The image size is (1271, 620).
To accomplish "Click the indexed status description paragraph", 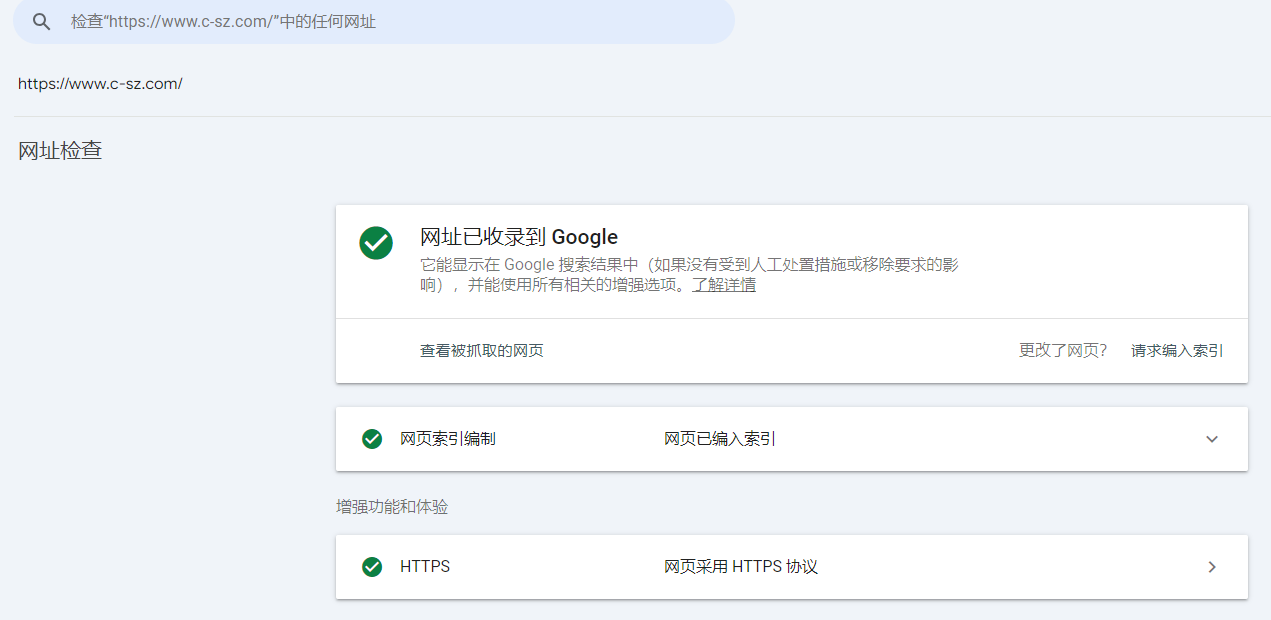I will coord(688,274).
